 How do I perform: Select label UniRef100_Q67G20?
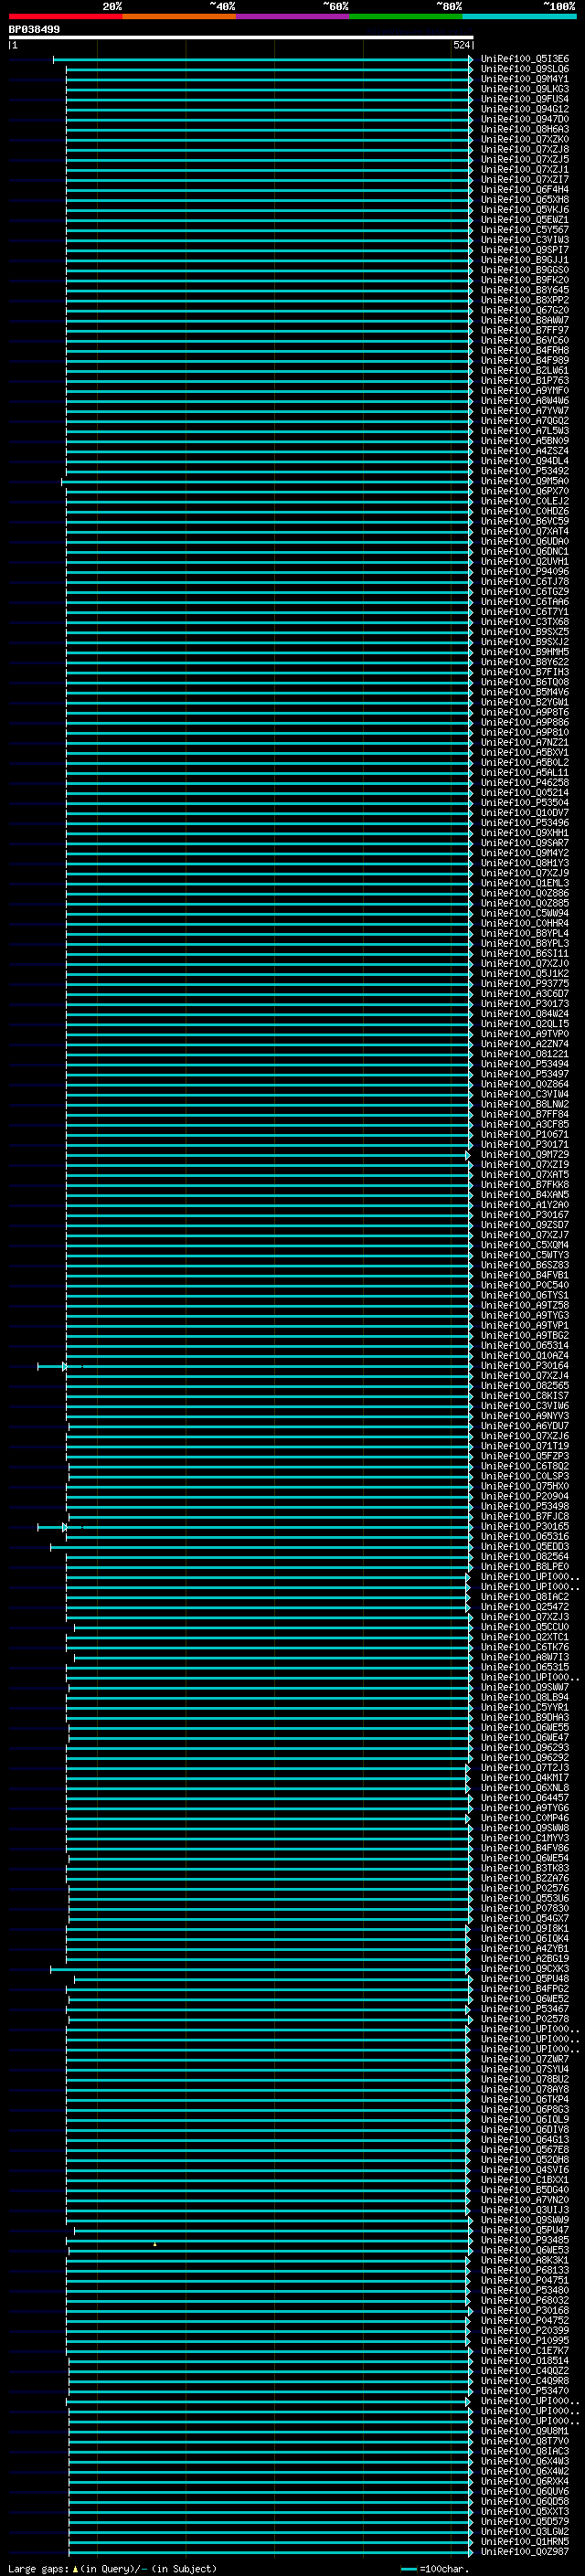(x=525, y=310)
